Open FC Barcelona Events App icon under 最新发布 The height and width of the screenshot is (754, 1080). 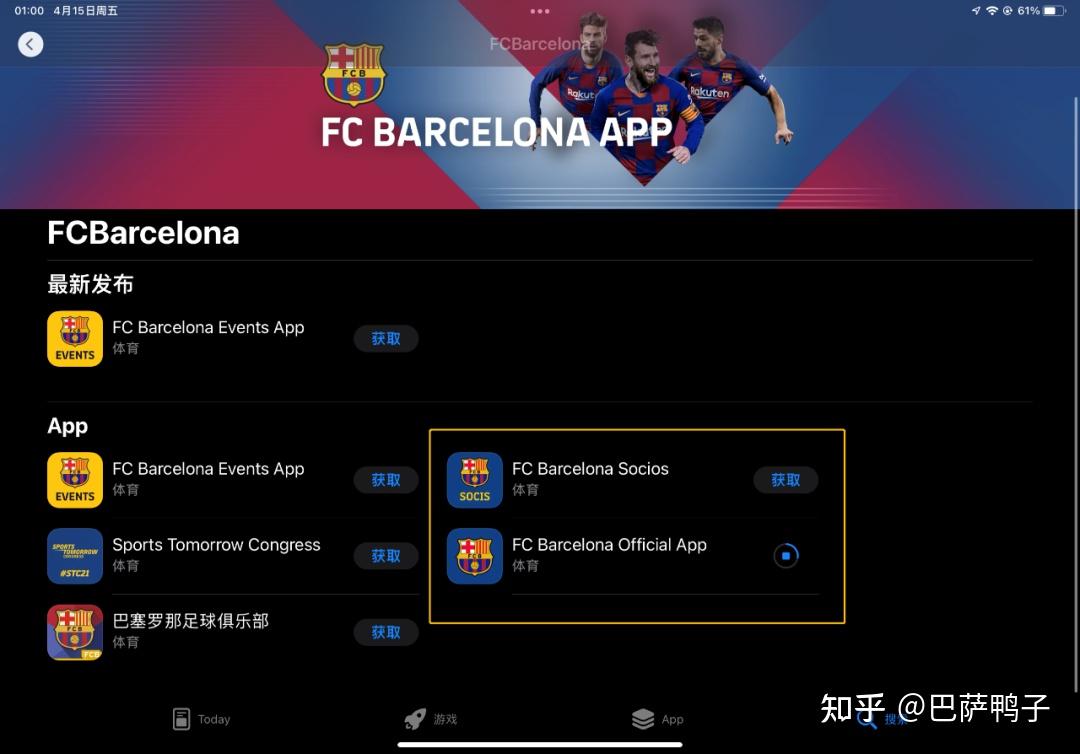(75, 339)
